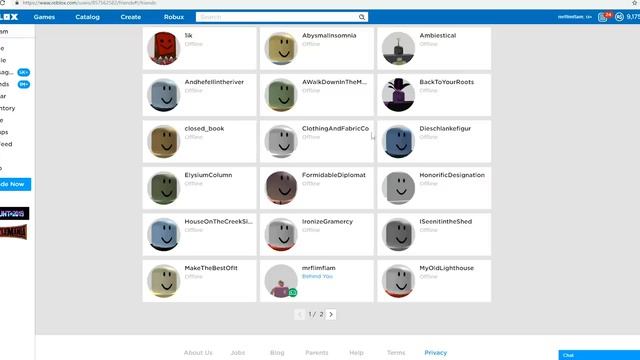Click the Privacy footer link
Viewport: 640px width, 360px height.
435,353
